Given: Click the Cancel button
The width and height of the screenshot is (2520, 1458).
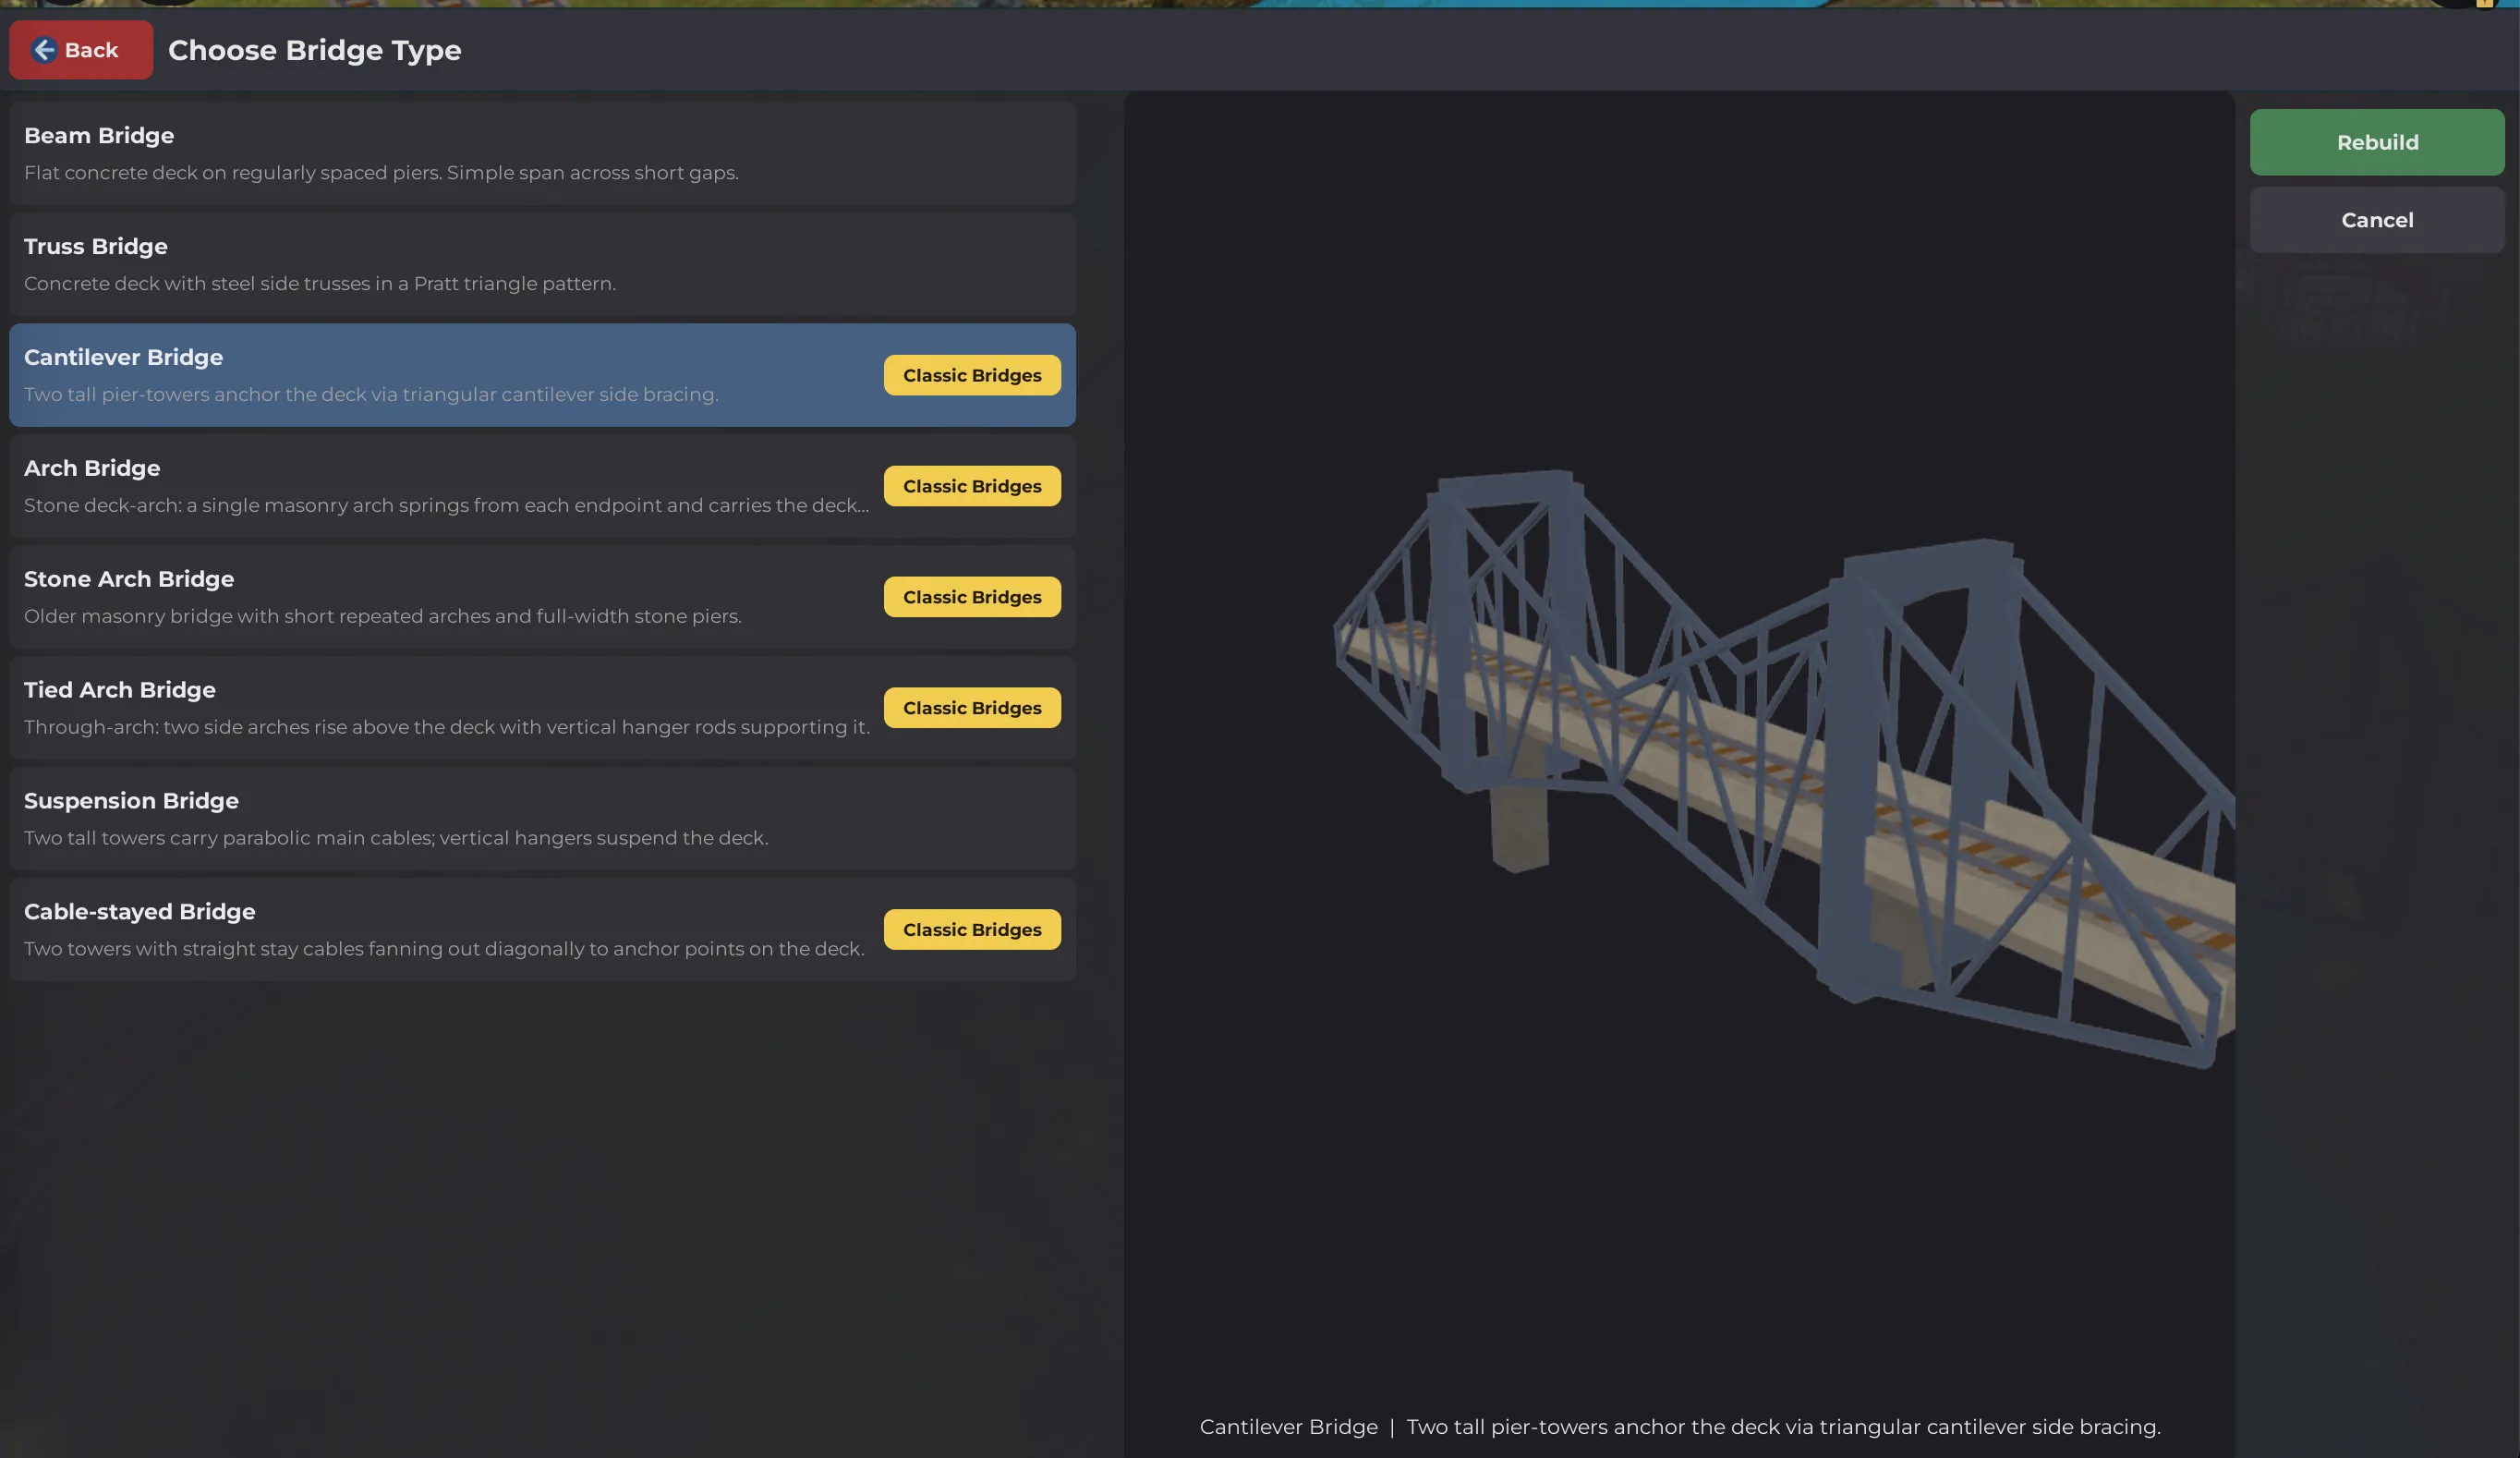Looking at the screenshot, I should coord(2377,220).
